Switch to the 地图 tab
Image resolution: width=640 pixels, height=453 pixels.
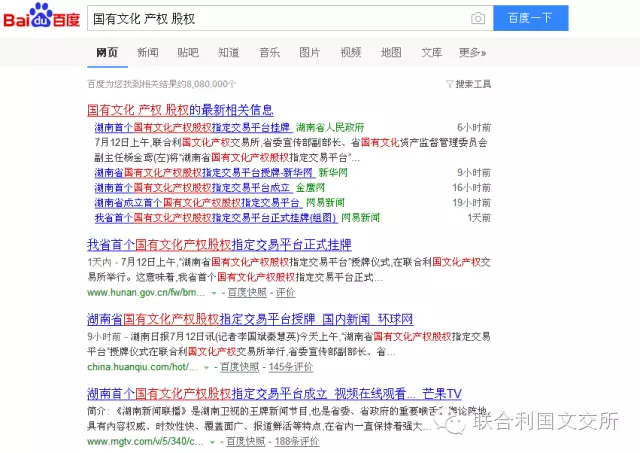(391, 52)
